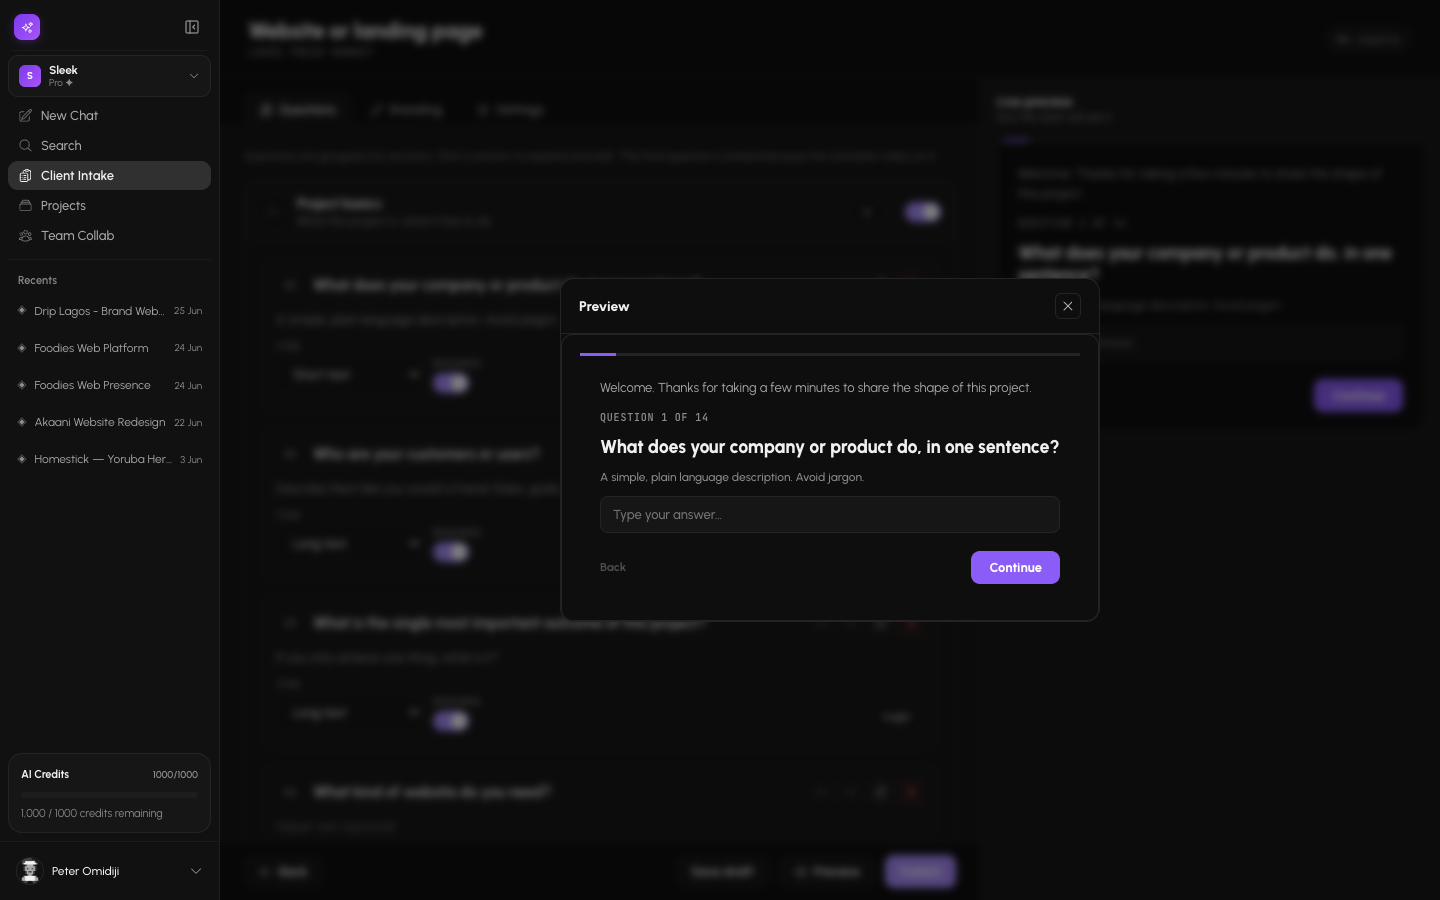Click the Team Collab people icon
Screen dimensions: 1440x900
[26, 236]
